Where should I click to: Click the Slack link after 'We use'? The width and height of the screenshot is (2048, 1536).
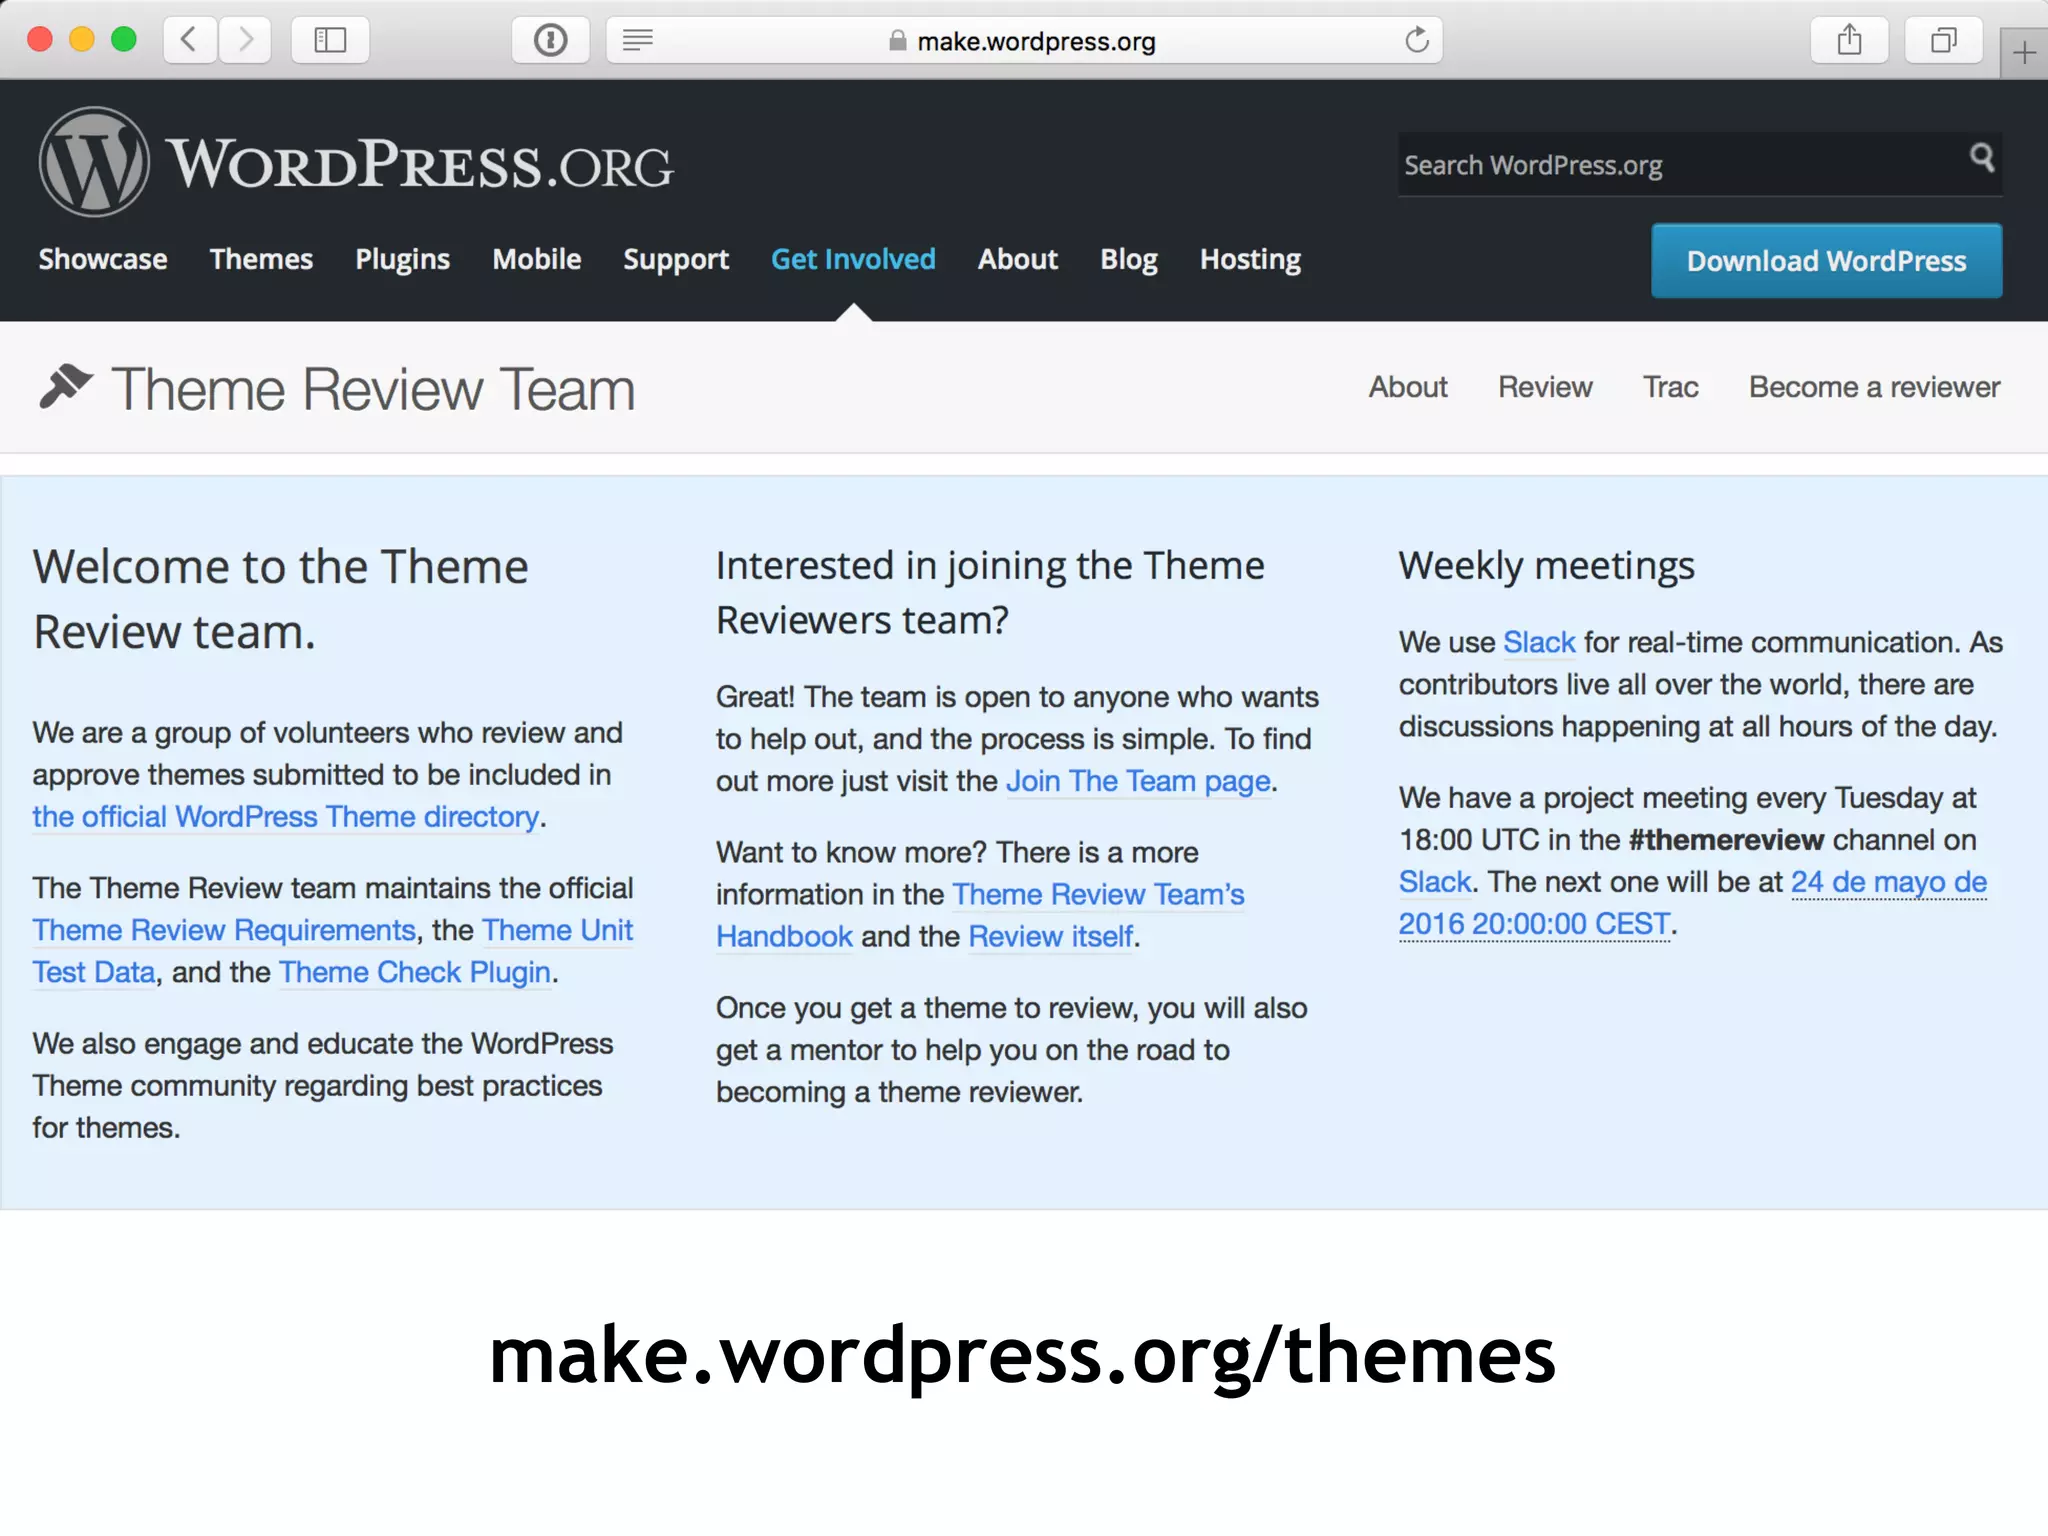pyautogui.click(x=1539, y=642)
